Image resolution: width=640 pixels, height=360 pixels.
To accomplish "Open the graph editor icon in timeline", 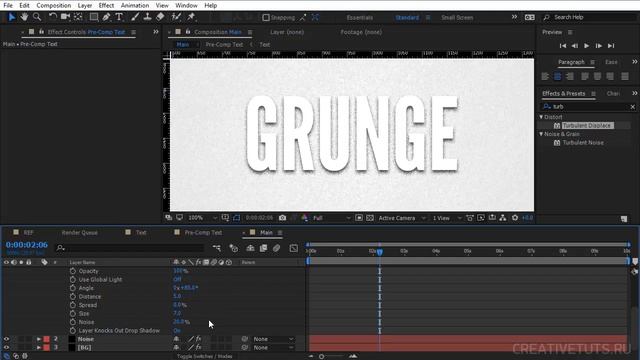I will pos(293,248).
